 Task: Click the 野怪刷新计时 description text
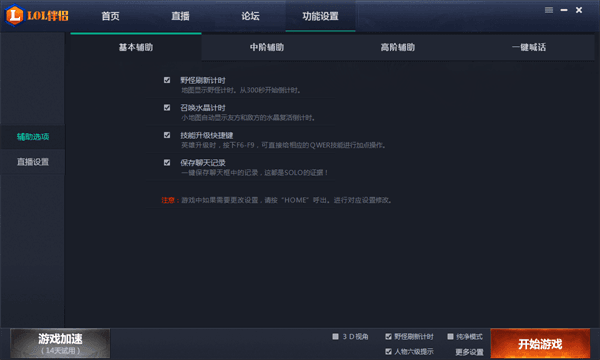coord(241,90)
